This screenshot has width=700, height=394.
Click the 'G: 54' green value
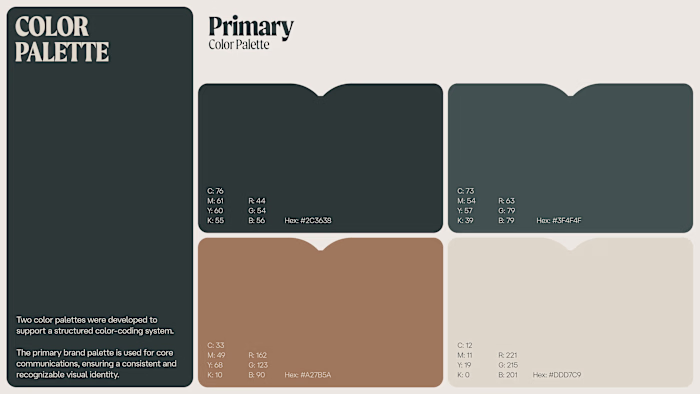[257, 211]
